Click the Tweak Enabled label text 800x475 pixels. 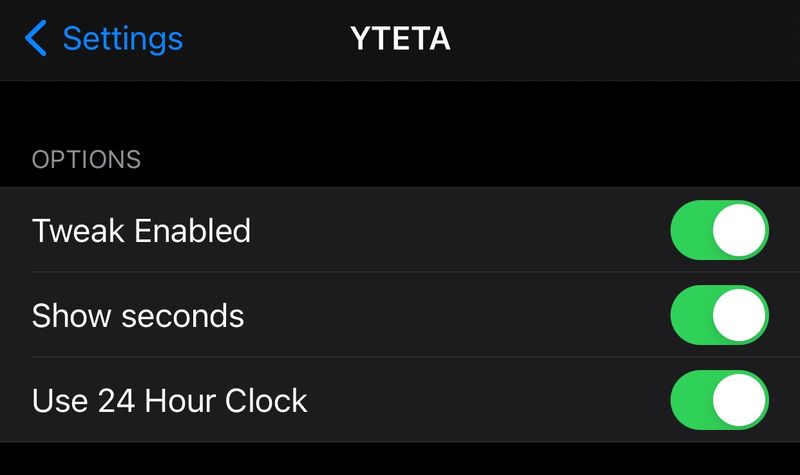[141, 231]
